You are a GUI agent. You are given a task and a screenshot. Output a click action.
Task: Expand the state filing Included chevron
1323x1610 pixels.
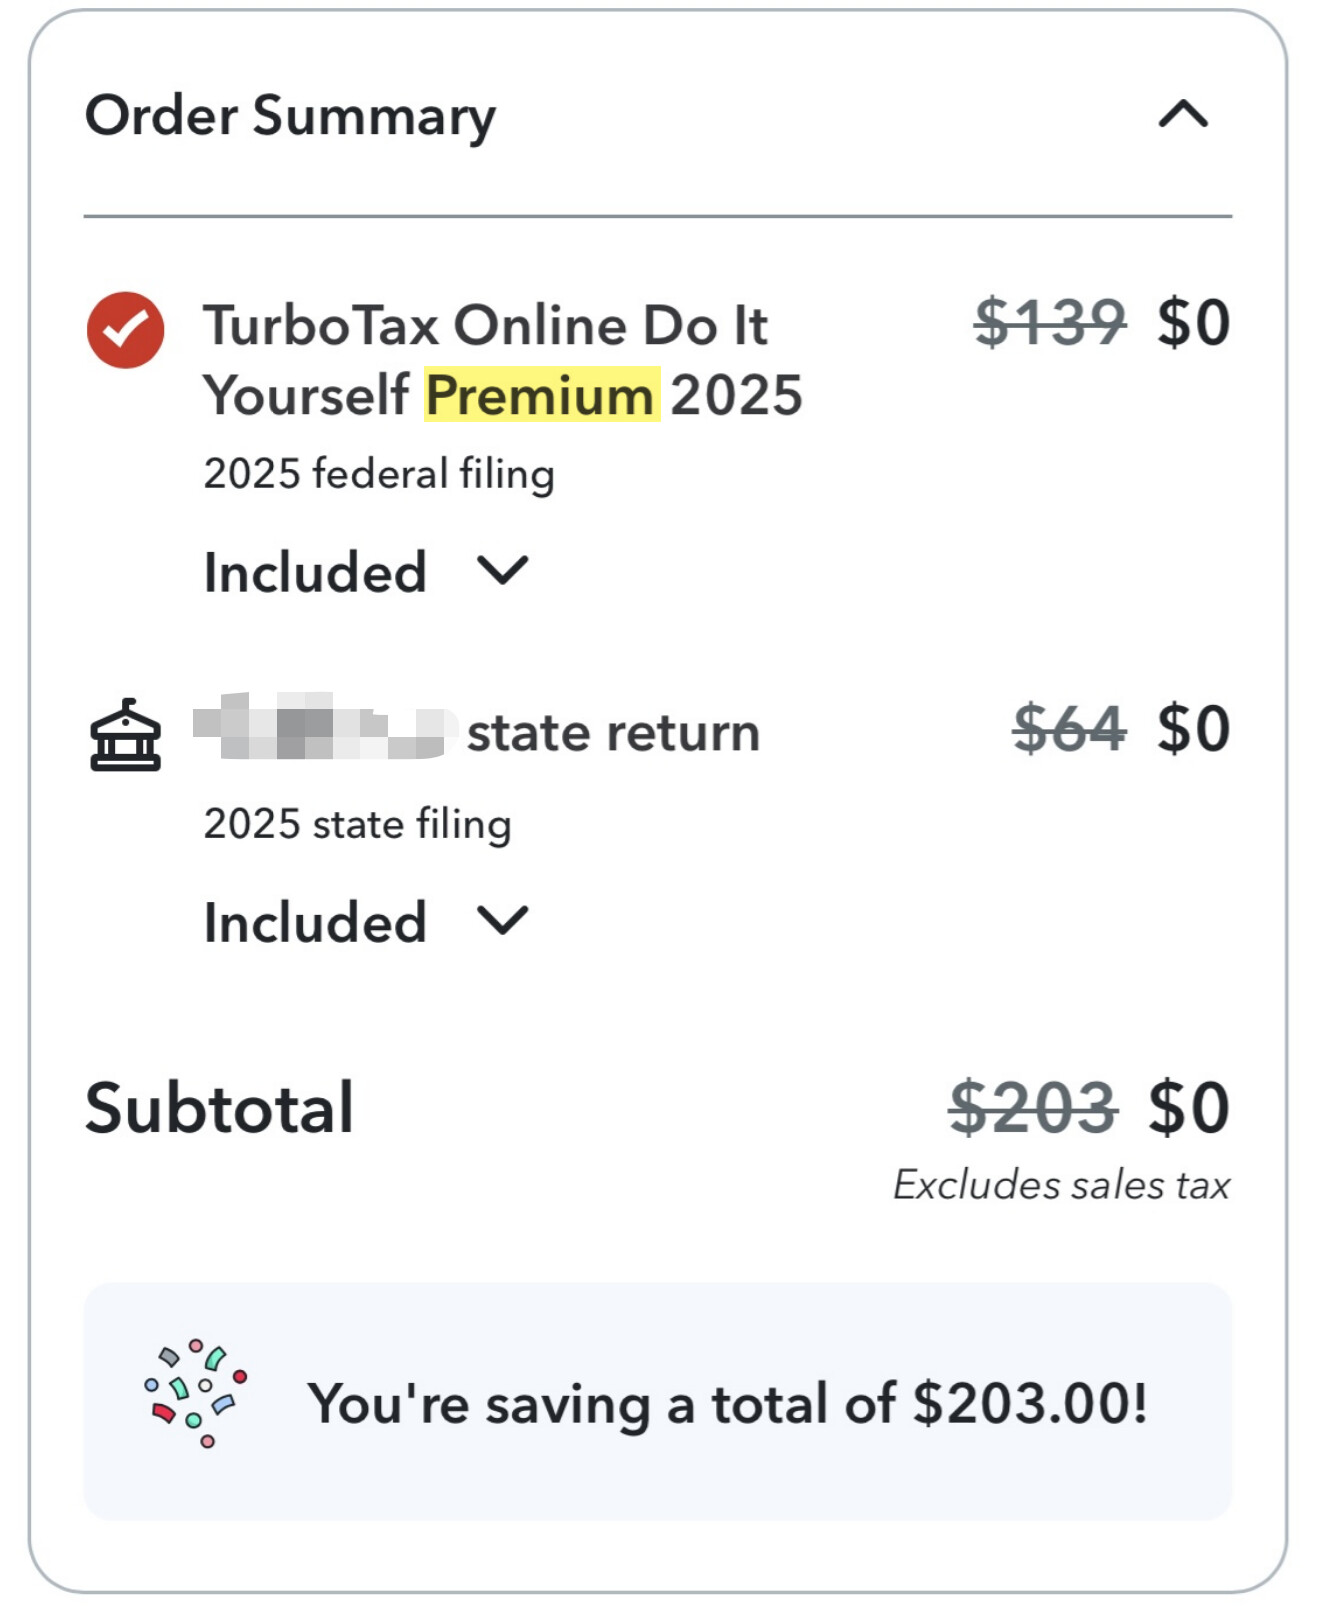click(x=502, y=921)
